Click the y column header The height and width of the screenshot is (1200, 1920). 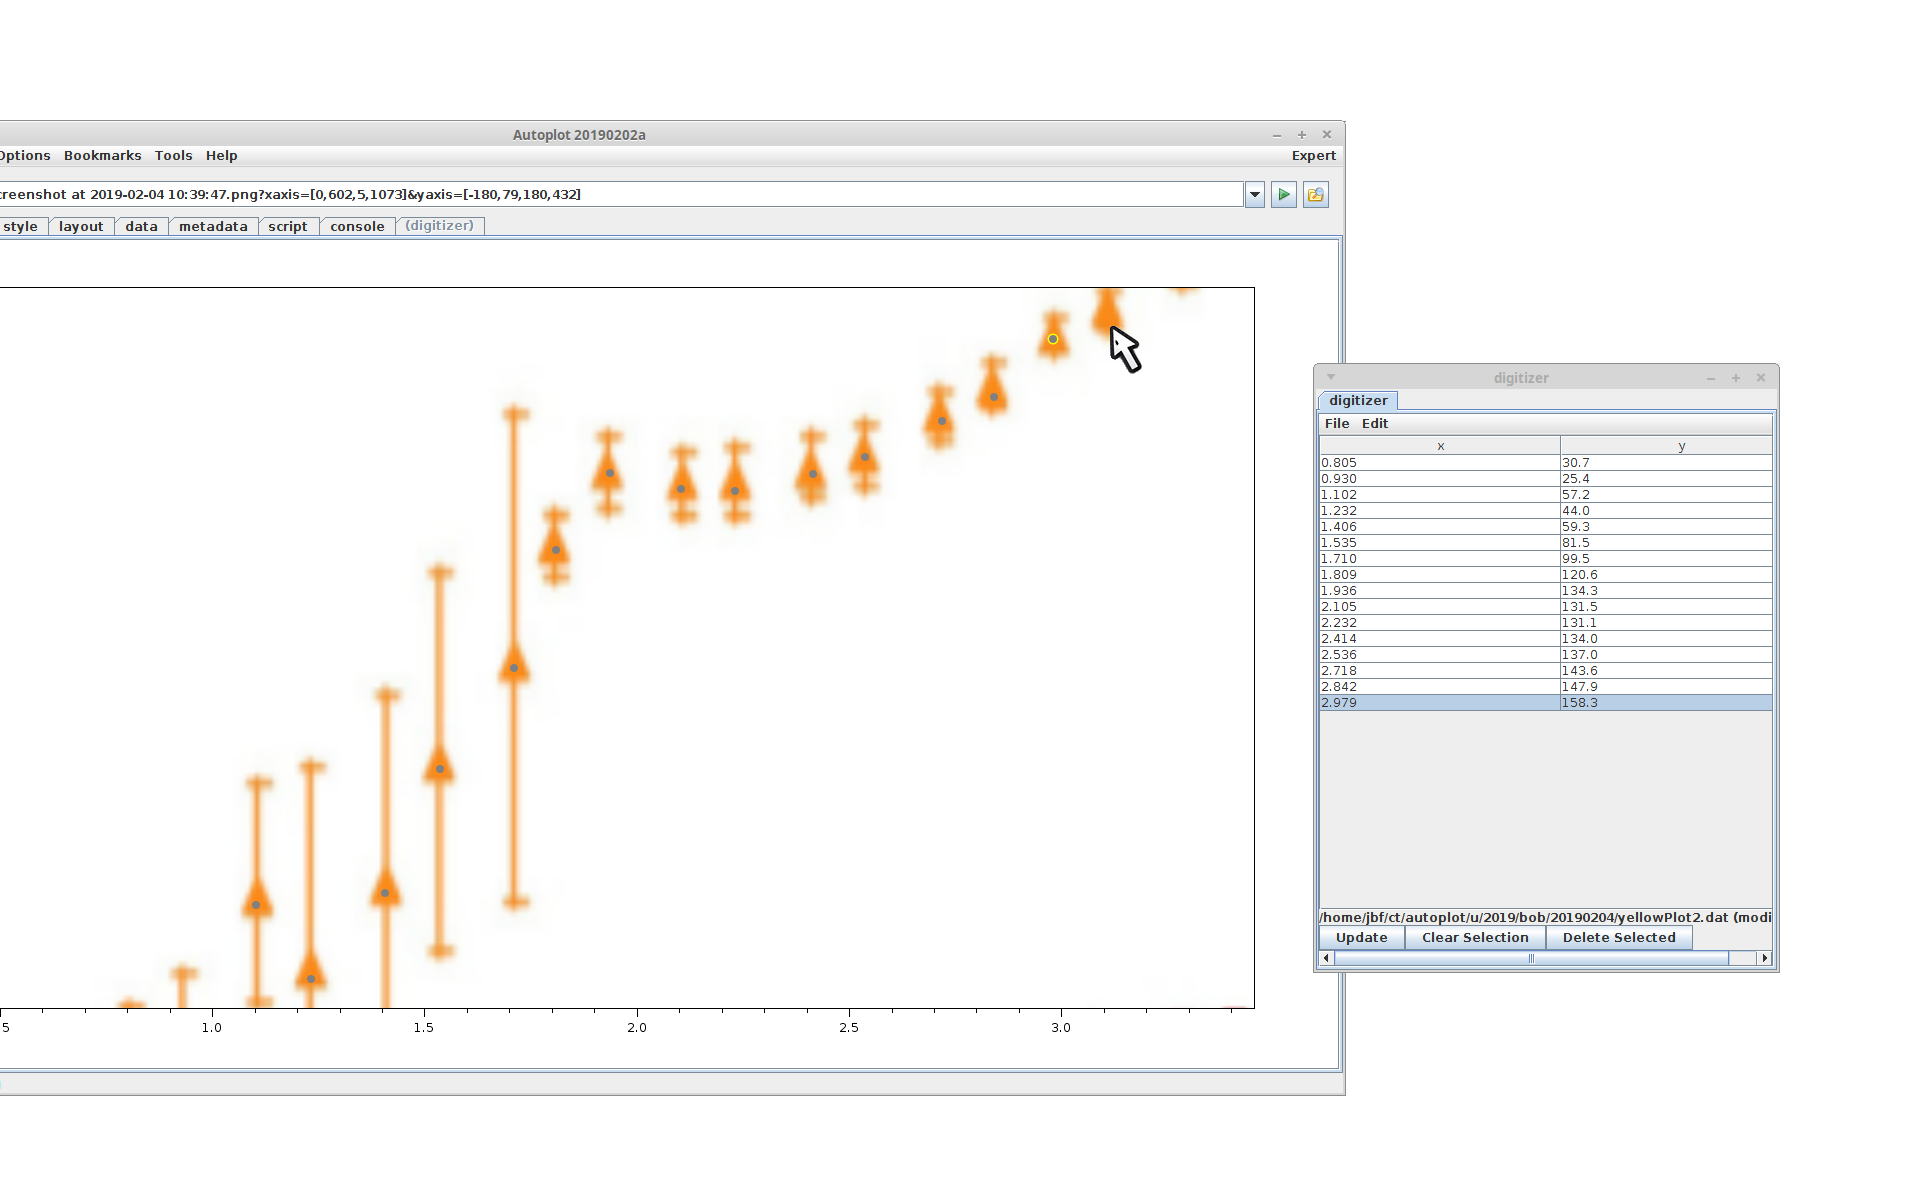tap(1666, 446)
